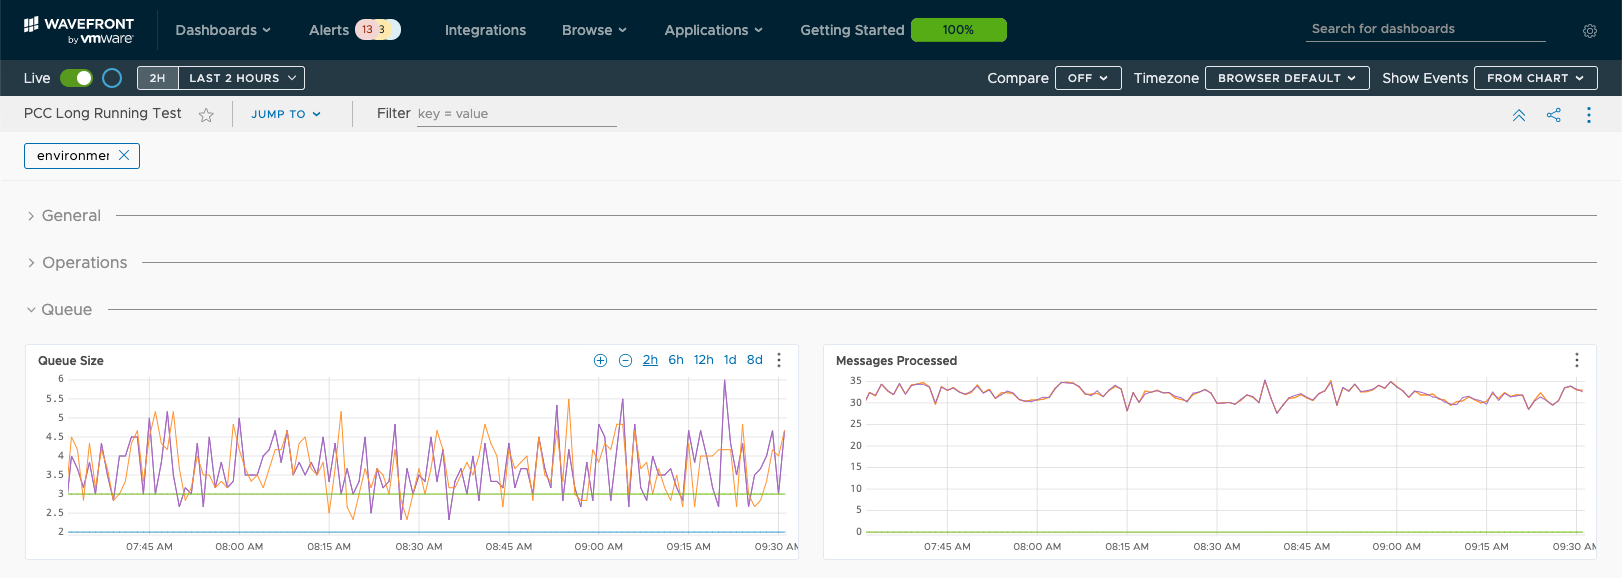Favorite dashboard with the star icon

click(x=206, y=115)
